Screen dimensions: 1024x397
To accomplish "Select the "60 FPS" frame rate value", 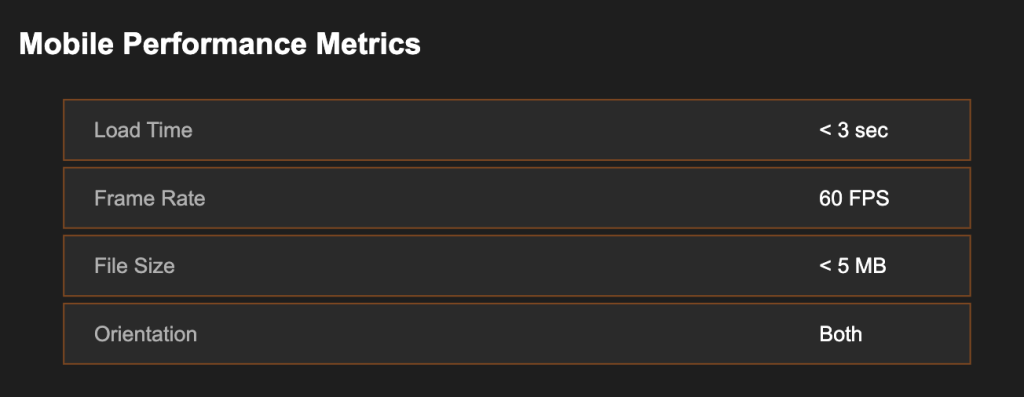I will tap(854, 198).
